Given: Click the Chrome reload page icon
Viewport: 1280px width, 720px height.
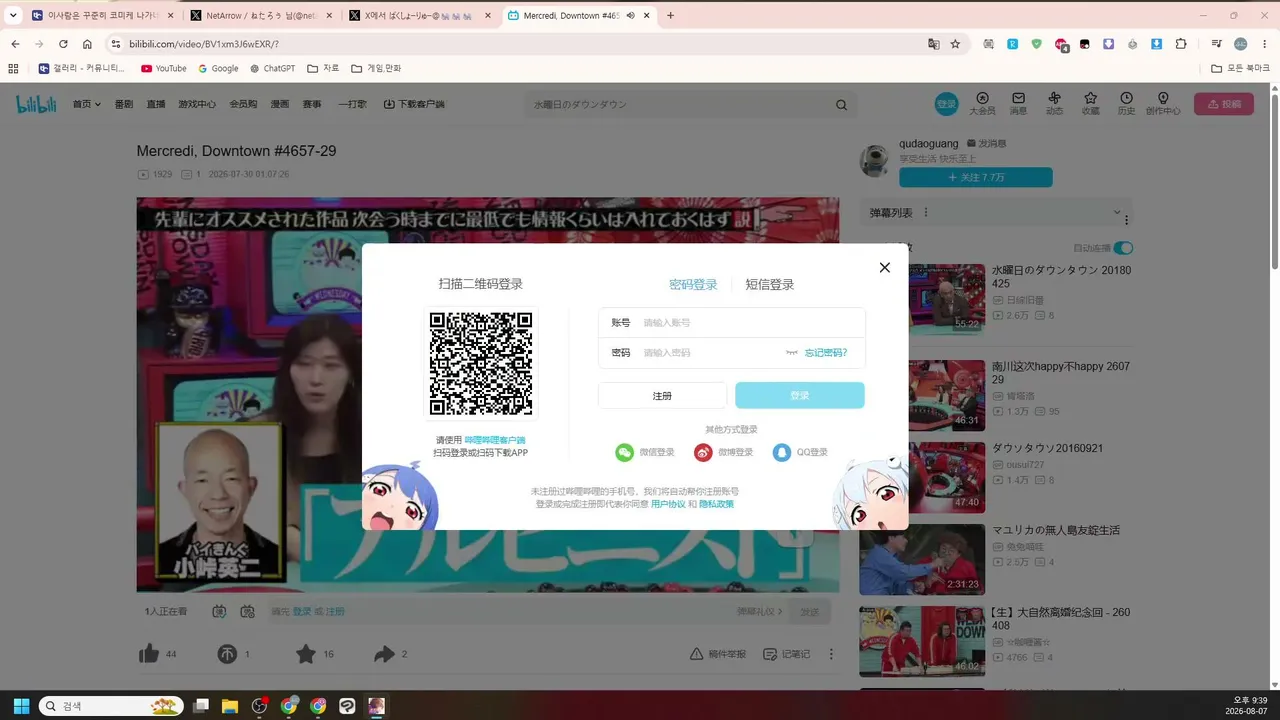Looking at the screenshot, I should (x=63, y=44).
